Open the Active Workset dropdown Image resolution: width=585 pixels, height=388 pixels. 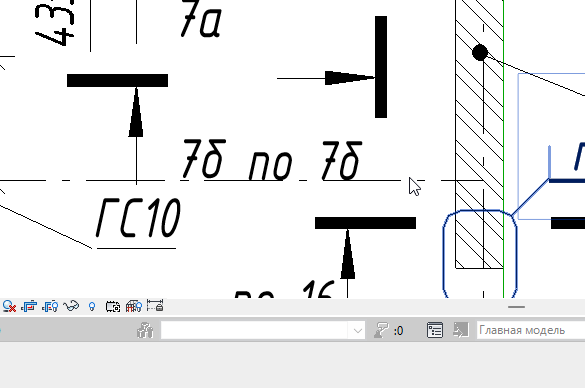pos(263,331)
